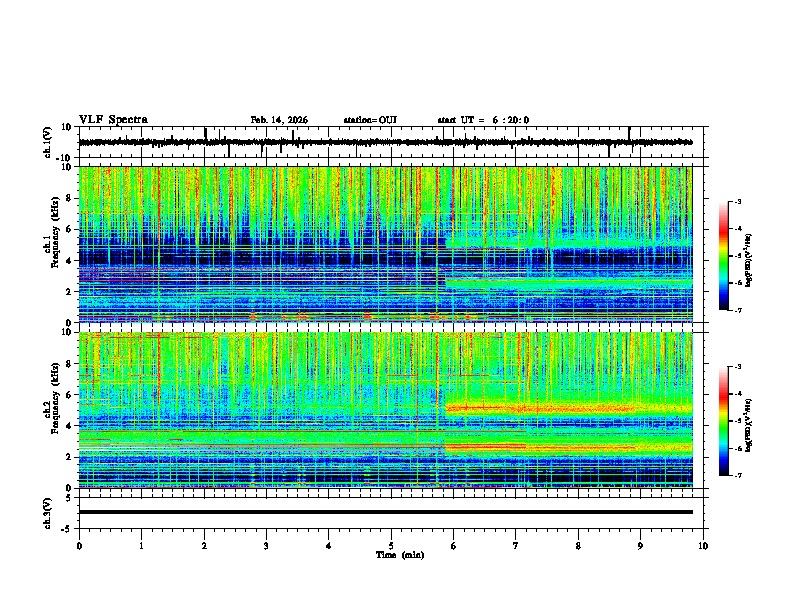
Task: Click the '-7' tick on ch.1 colorbar
Action: [x=737, y=310]
